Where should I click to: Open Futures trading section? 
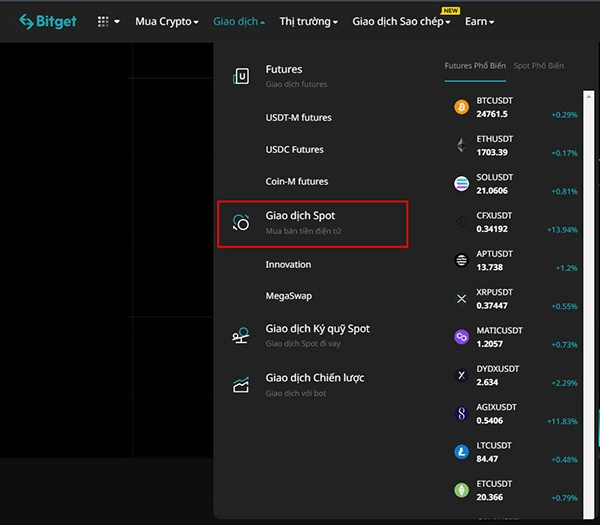pyautogui.click(x=296, y=76)
